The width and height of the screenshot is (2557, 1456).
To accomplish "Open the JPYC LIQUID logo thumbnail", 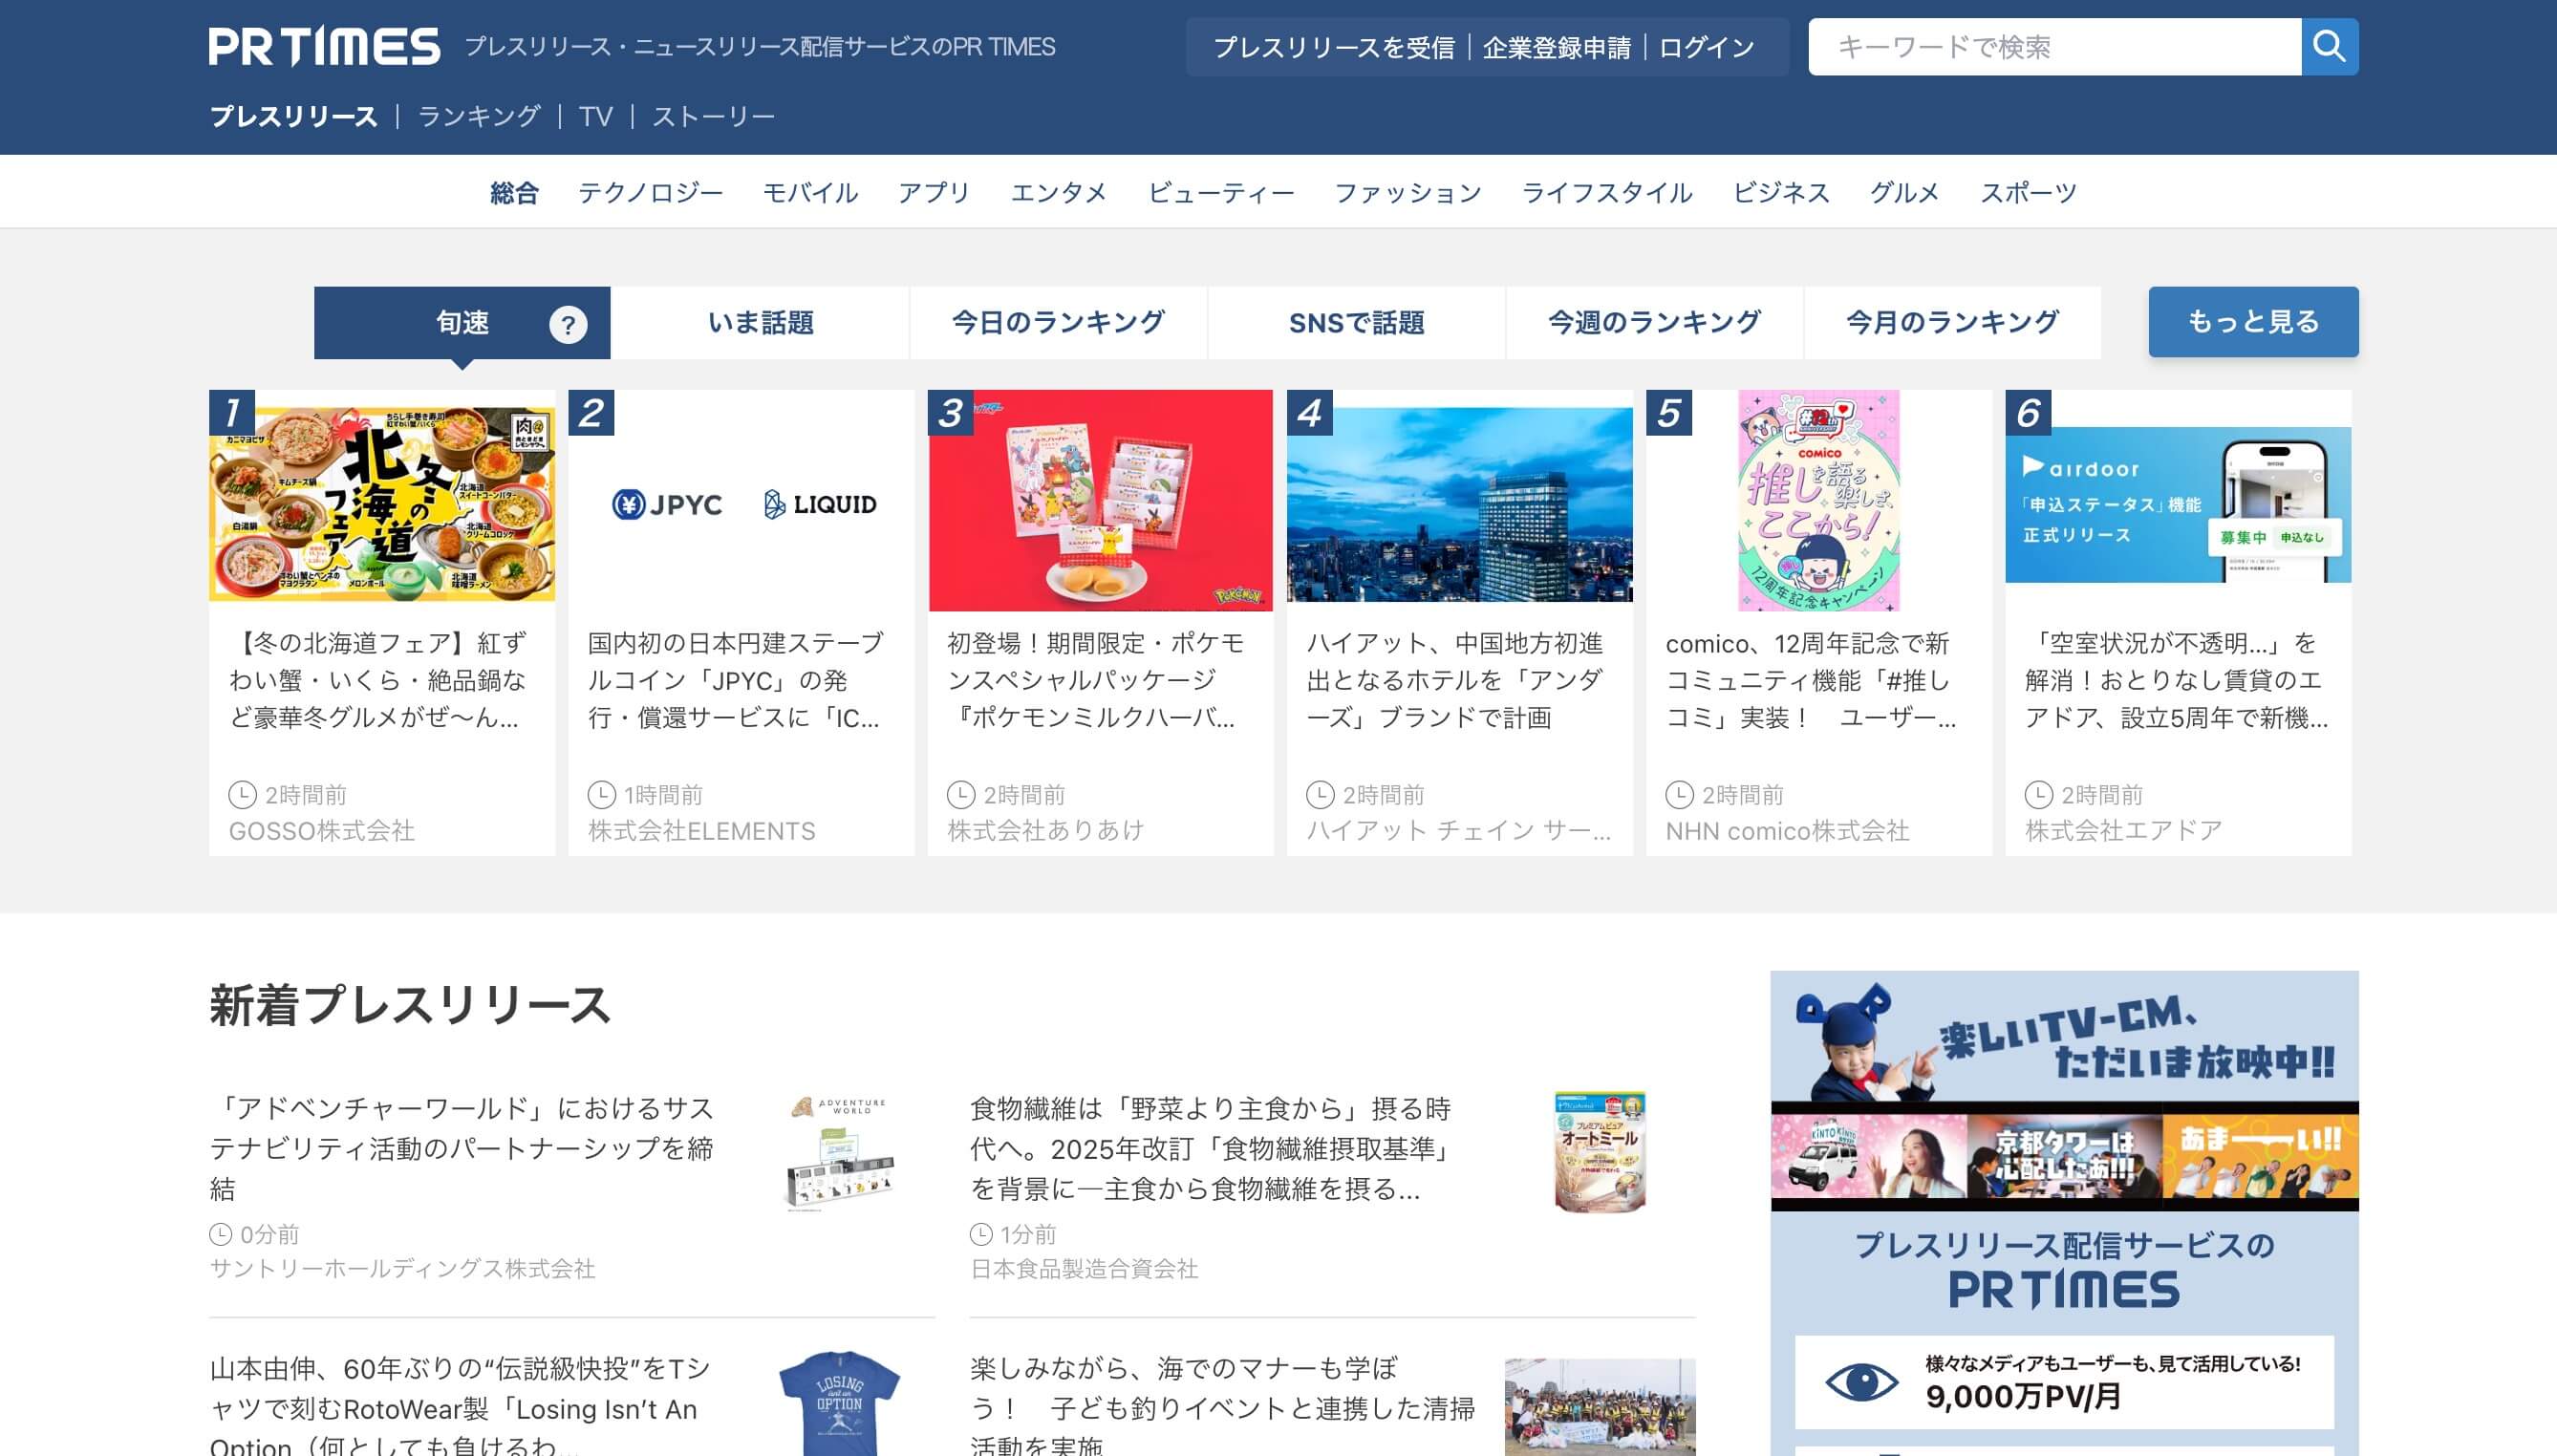I will pos(741,504).
